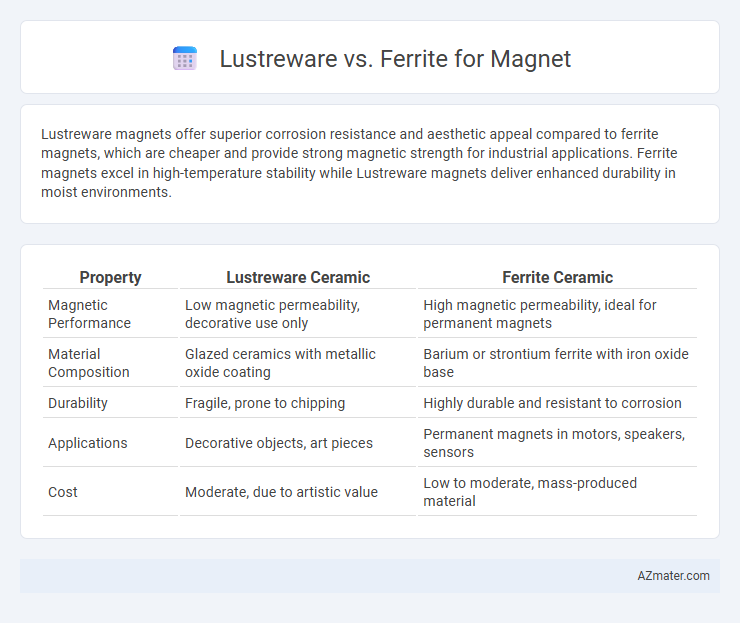
Task: Click cell 'Permanent magnets in motors, speakers, sensors'
Action: pyautogui.click(x=554, y=443)
